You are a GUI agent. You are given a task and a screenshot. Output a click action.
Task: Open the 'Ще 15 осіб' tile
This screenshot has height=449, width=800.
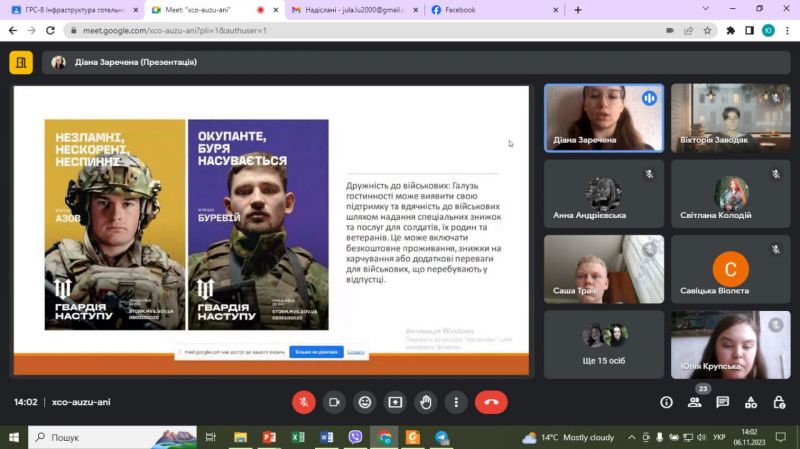pos(604,344)
